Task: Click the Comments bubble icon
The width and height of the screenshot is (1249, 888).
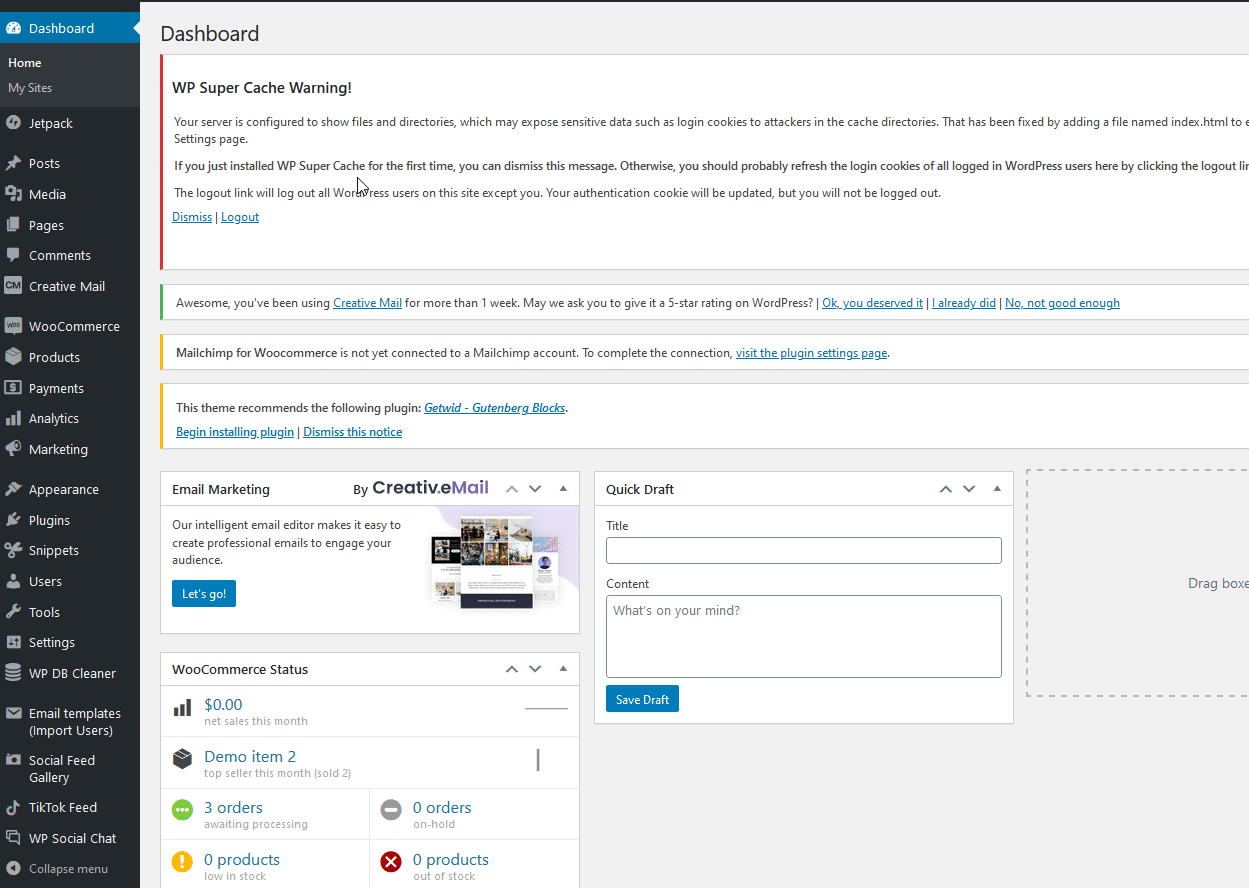Action: 13,255
